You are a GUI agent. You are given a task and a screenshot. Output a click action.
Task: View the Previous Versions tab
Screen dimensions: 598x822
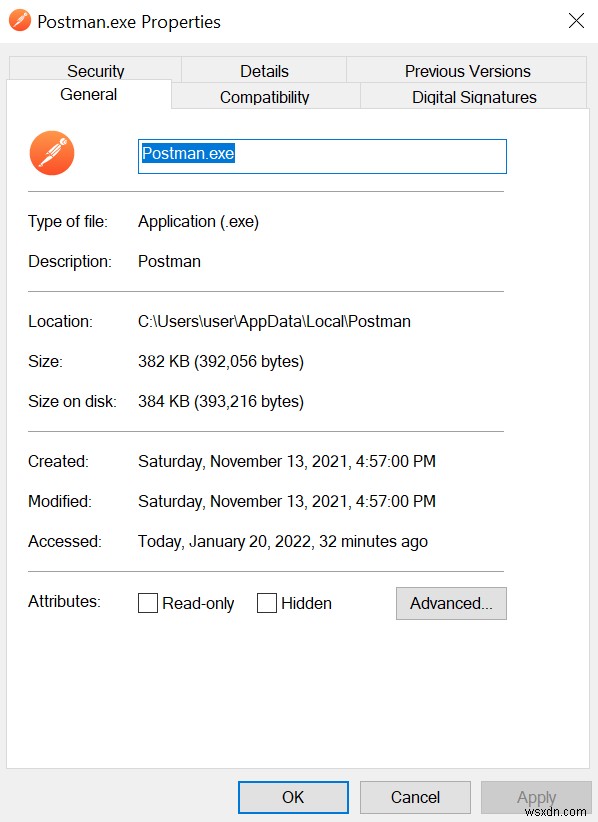[467, 71]
